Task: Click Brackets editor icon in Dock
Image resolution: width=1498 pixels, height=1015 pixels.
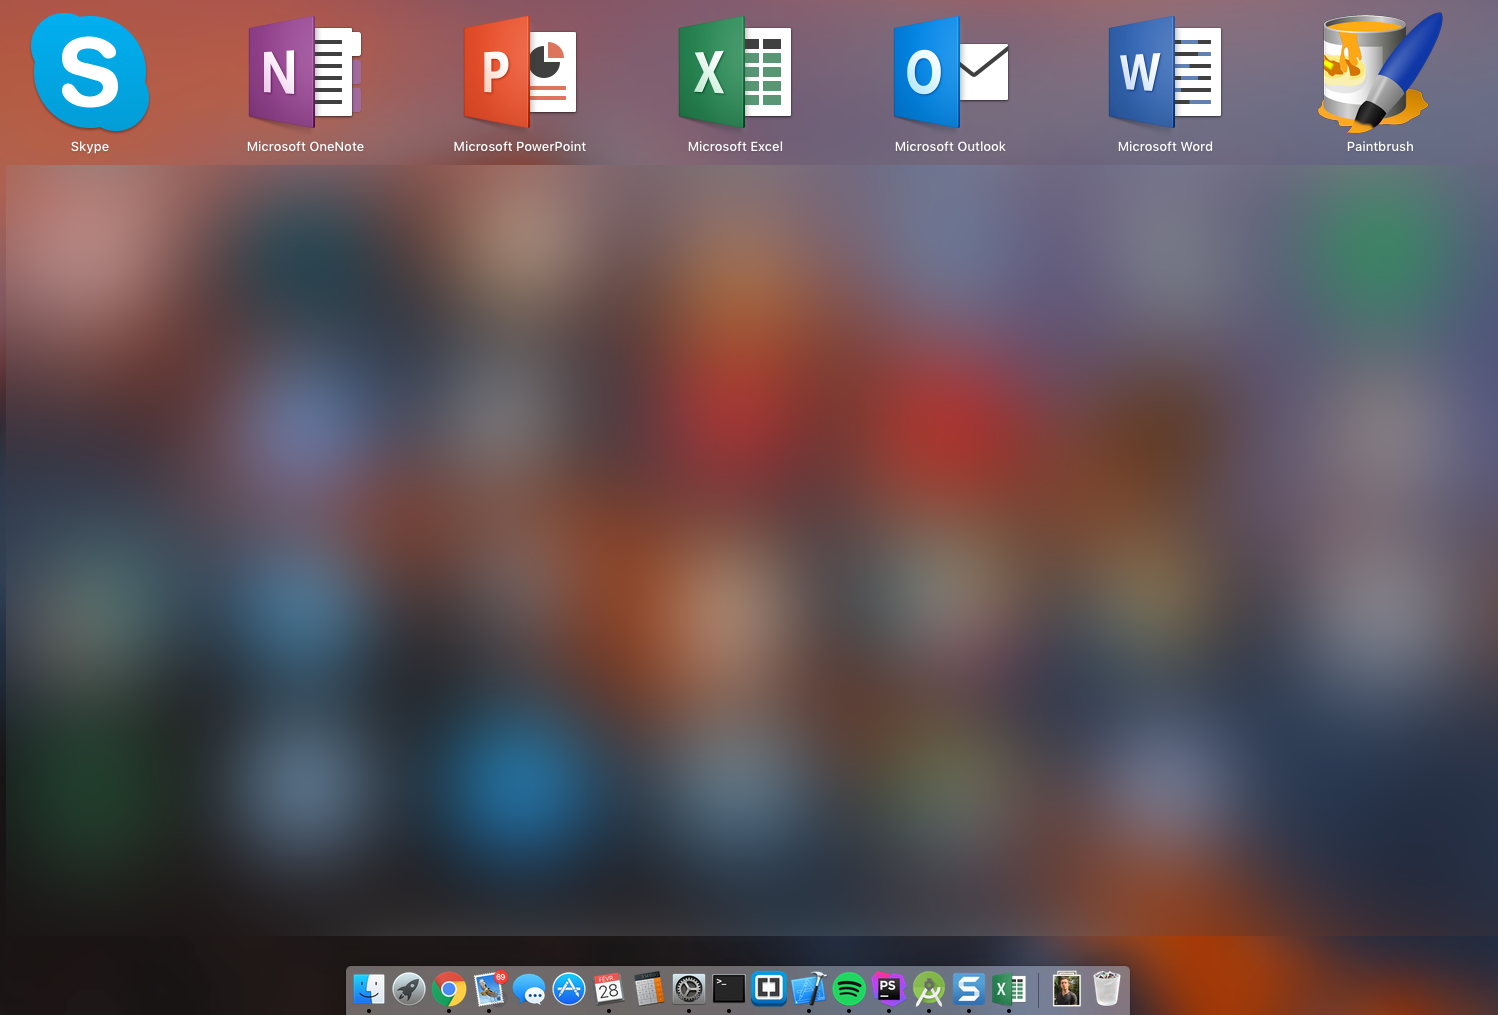Action: [x=769, y=989]
